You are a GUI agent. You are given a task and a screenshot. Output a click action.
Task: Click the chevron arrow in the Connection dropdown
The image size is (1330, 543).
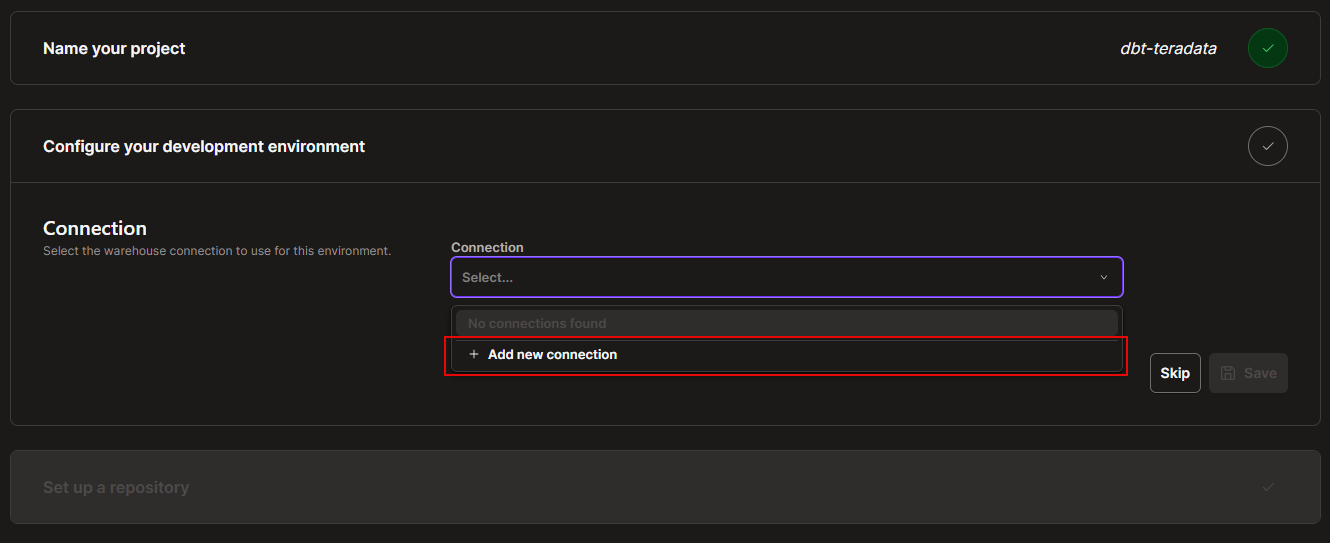[x=1104, y=278]
